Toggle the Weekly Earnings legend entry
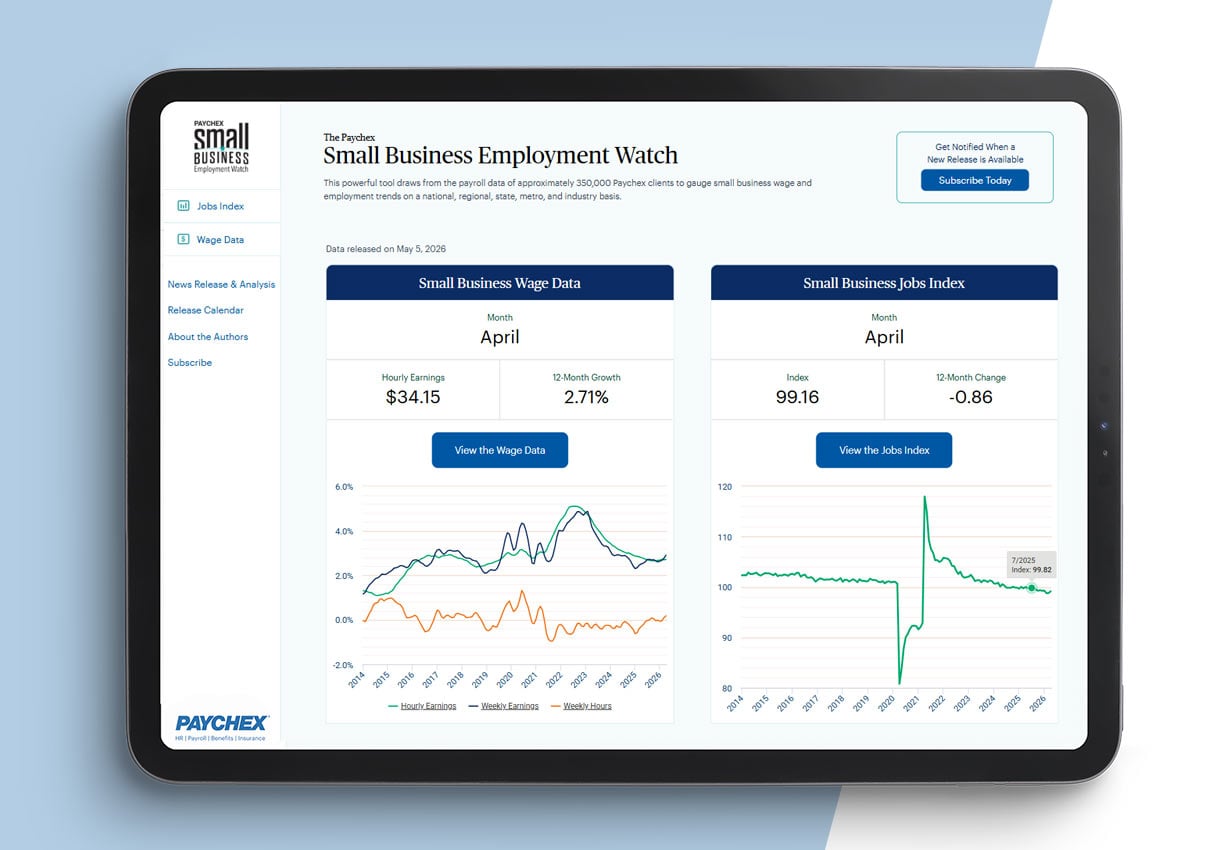Image resolution: width=1210 pixels, height=850 pixels. (504, 706)
